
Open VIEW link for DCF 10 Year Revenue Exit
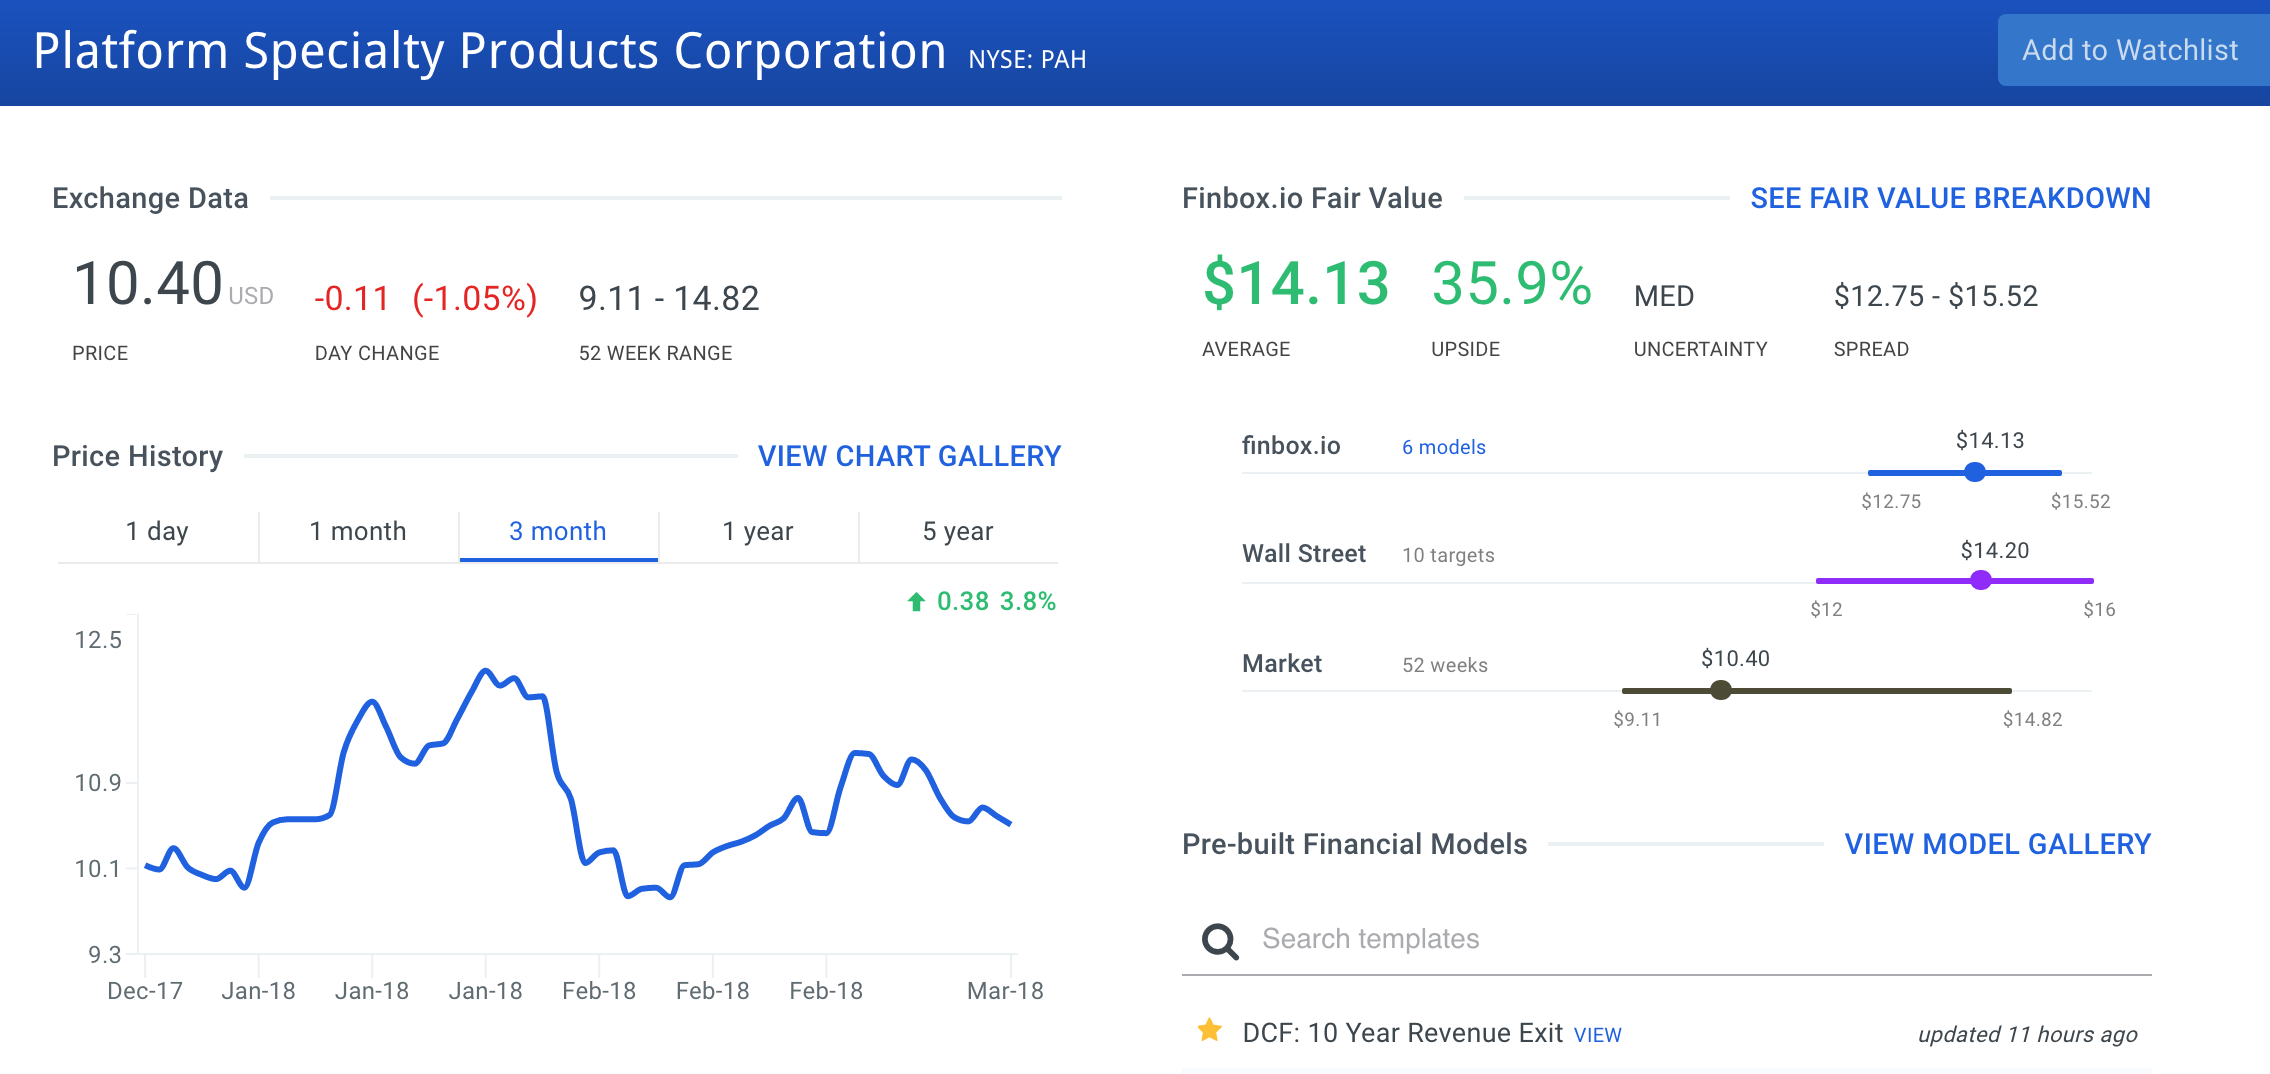(1597, 1035)
